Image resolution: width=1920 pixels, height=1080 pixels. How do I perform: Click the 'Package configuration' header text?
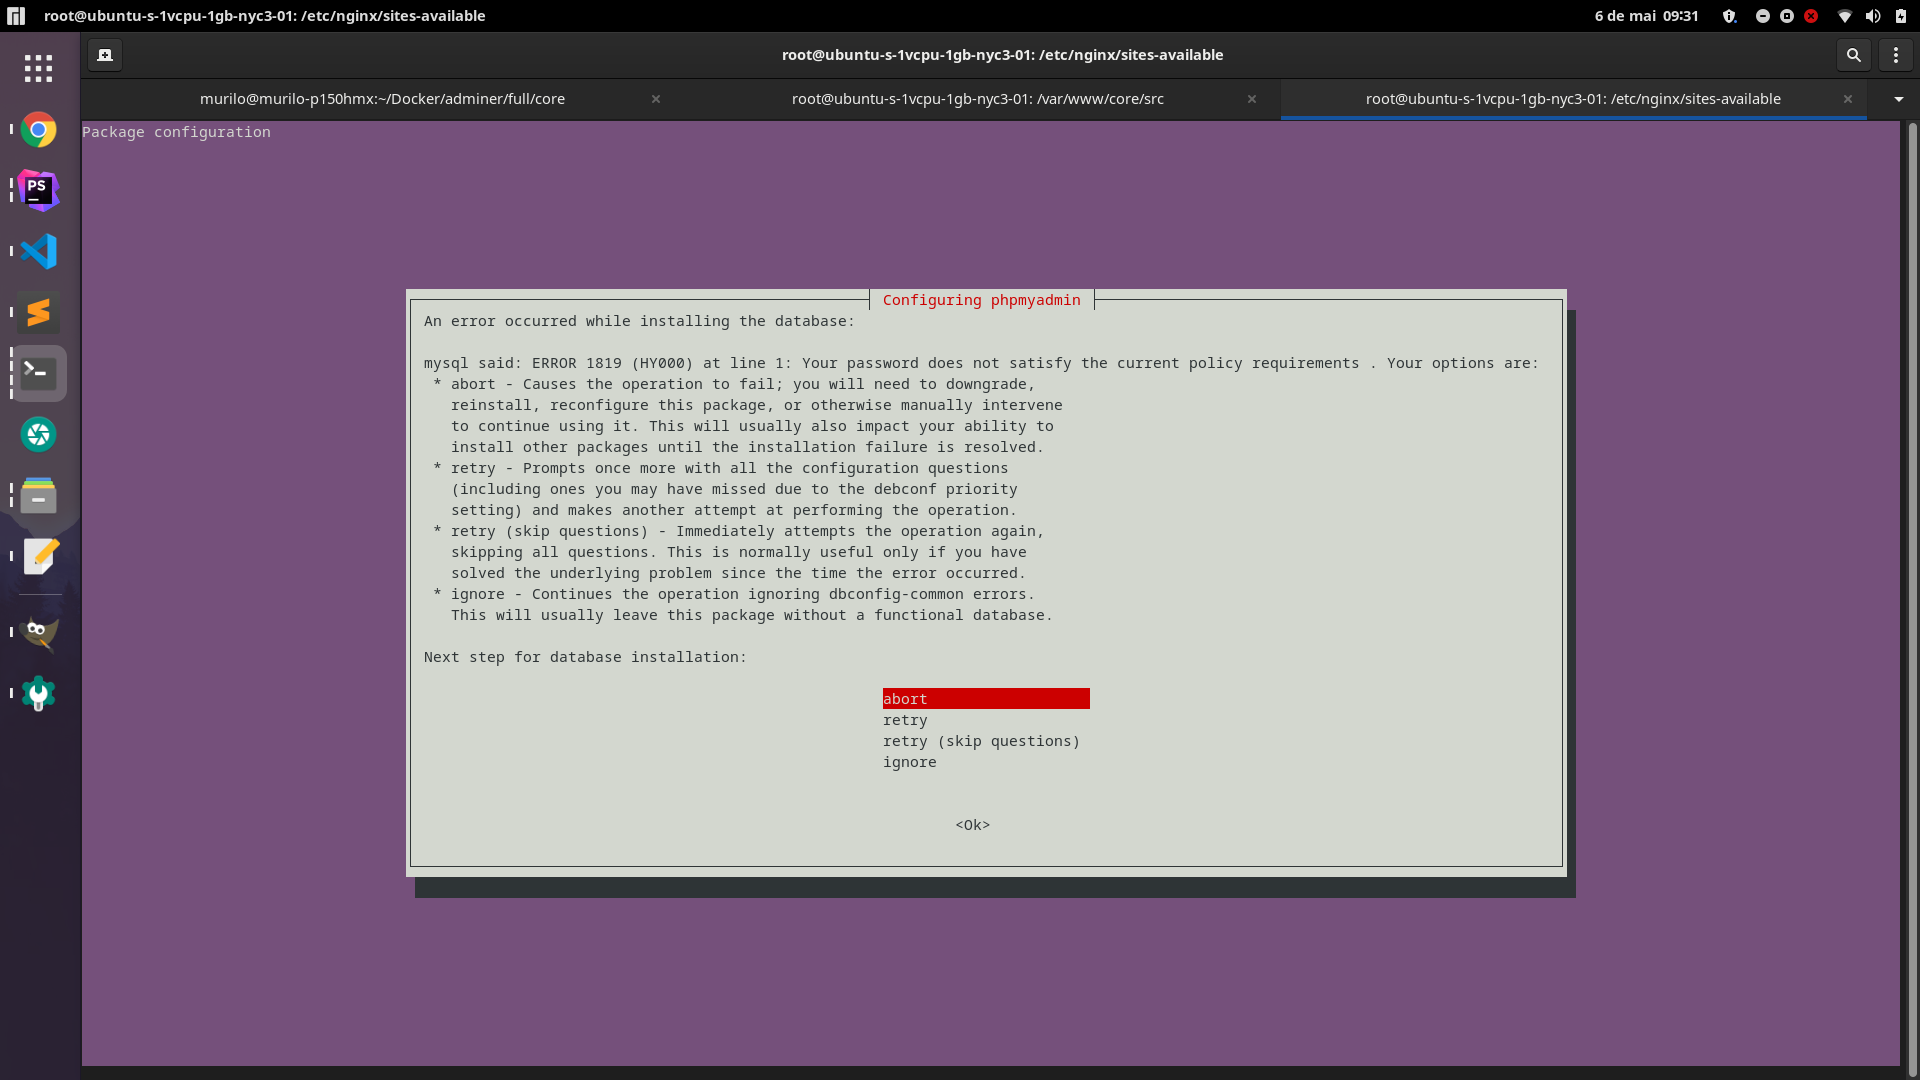[176, 132]
